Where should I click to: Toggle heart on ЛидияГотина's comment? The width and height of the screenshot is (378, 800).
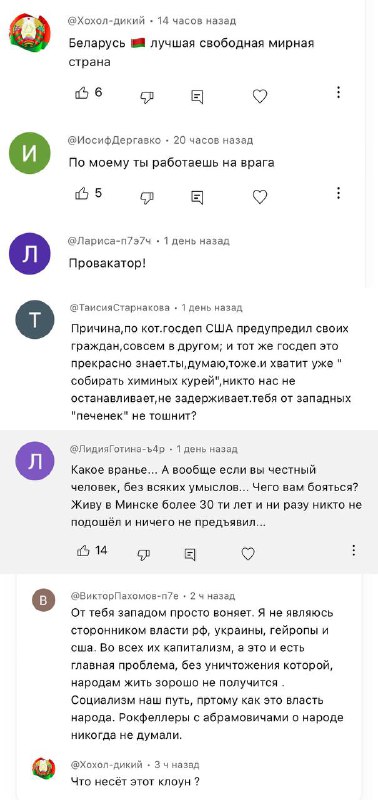click(248, 554)
